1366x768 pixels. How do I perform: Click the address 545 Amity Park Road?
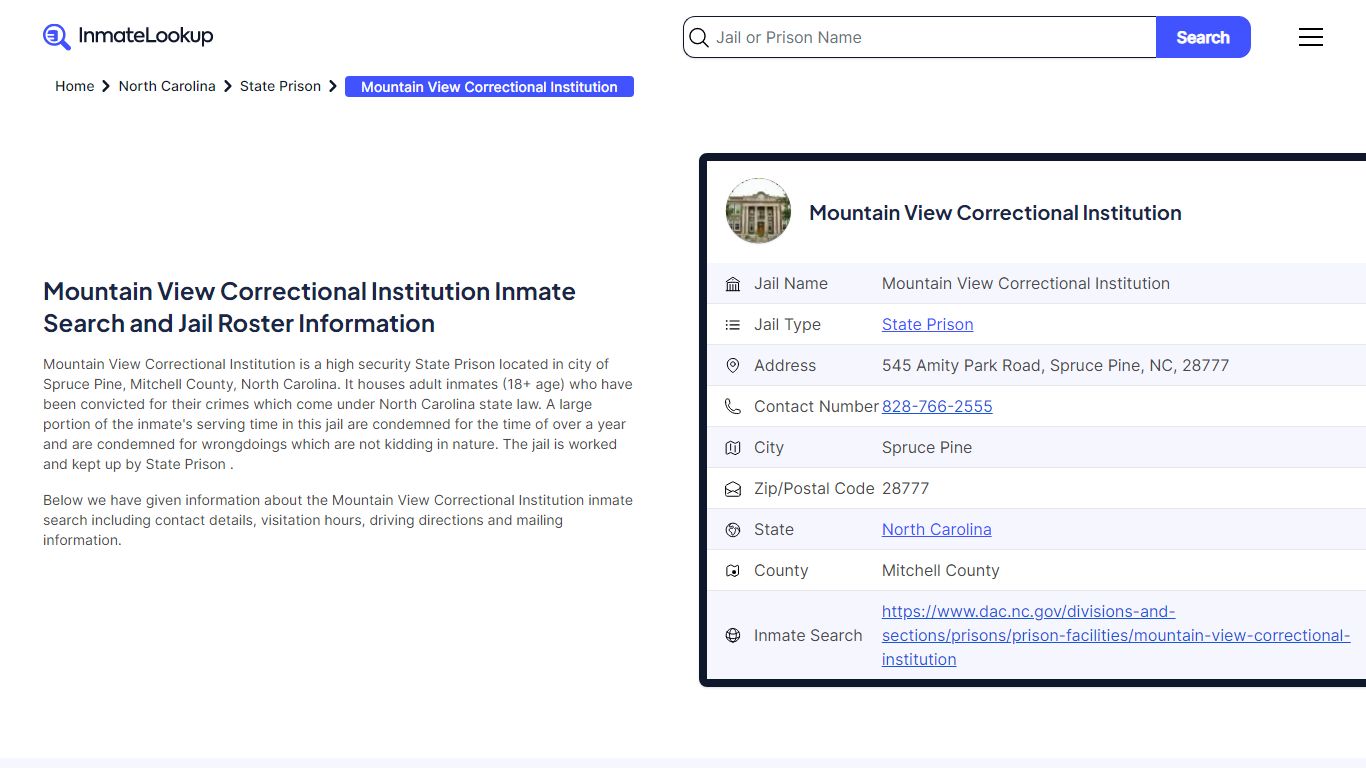[x=1055, y=366]
